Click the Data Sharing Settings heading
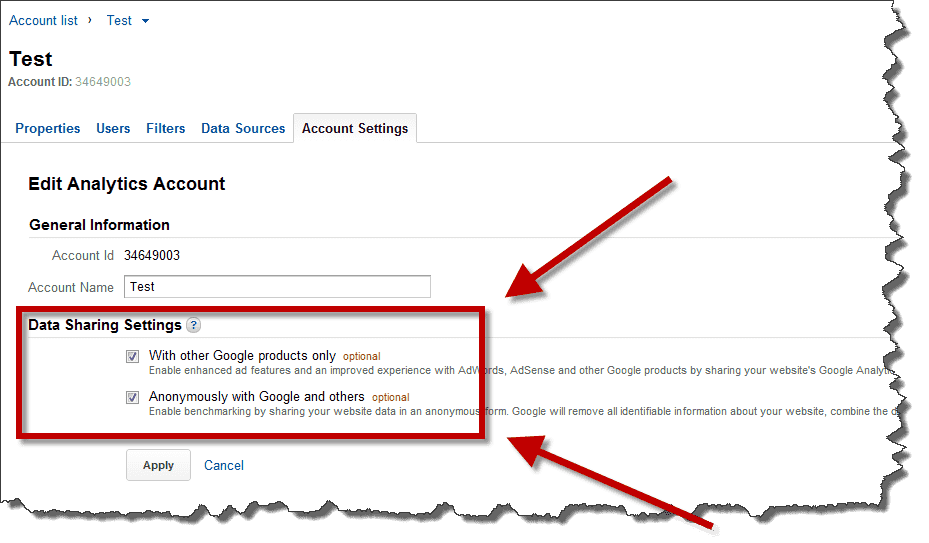Screen dimensions: 929x543 105,325
